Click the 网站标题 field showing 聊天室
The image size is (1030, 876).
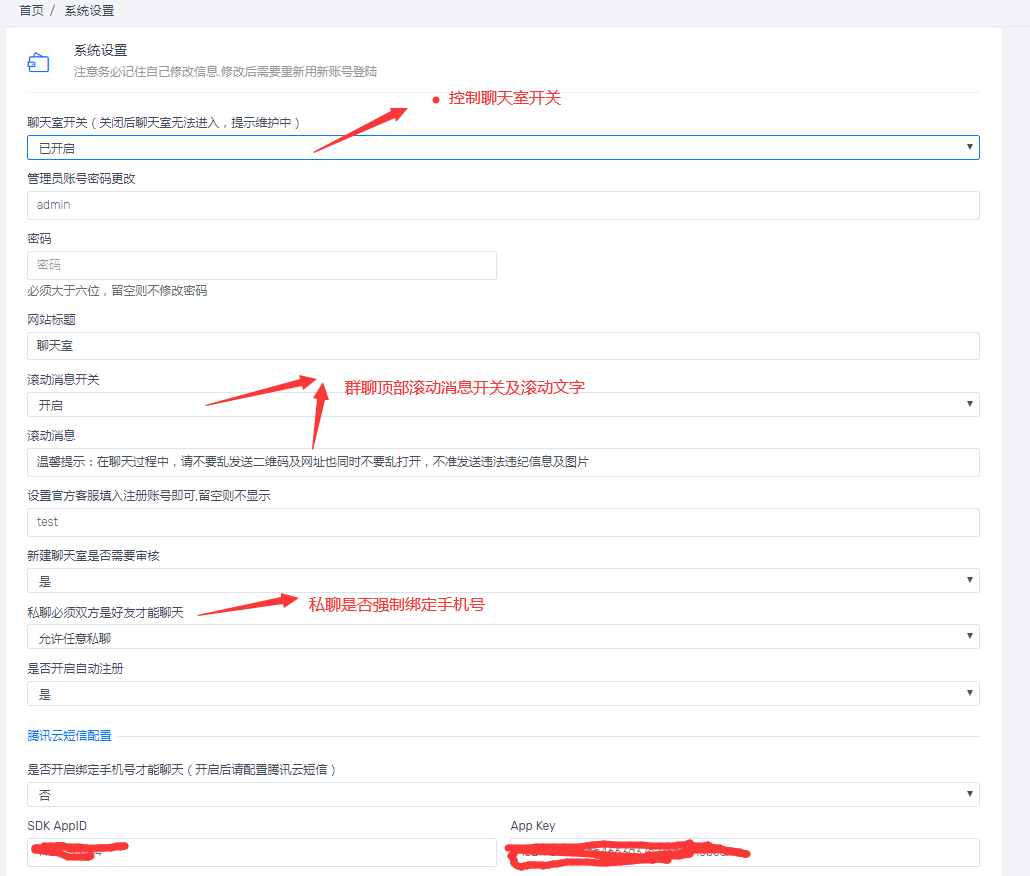pos(500,346)
